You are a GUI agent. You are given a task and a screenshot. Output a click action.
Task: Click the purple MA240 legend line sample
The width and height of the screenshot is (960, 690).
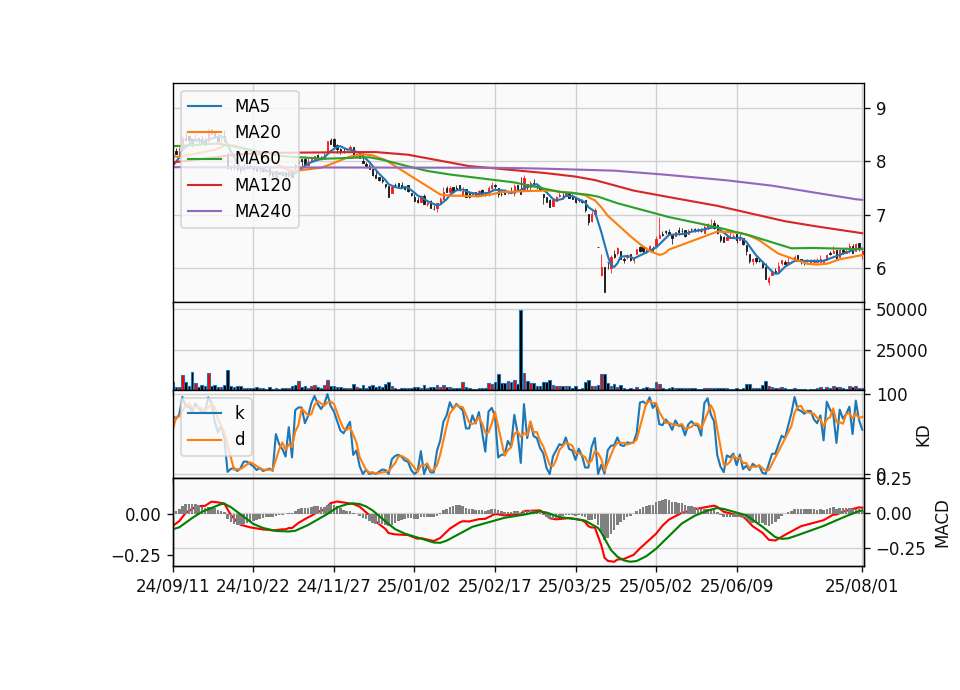coord(204,211)
